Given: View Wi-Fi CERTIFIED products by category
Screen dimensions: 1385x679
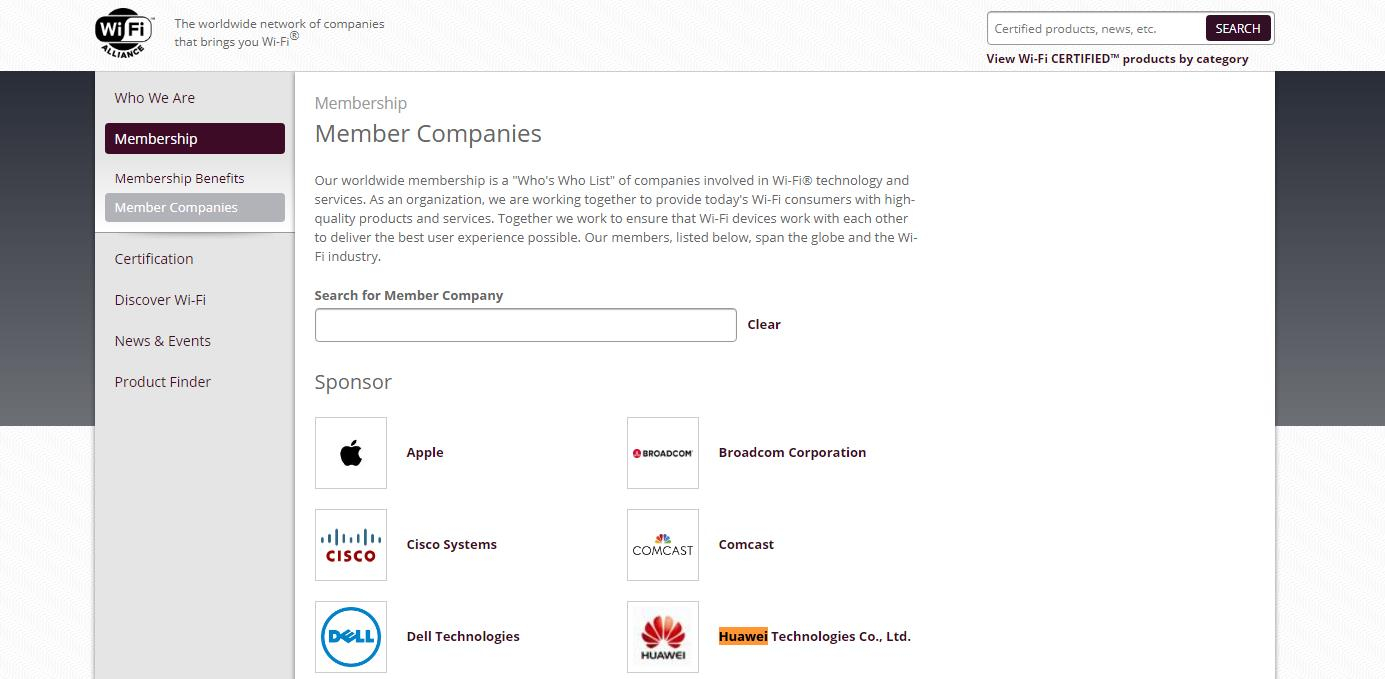Looking at the screenshot, I should click(x=1117, y=59).
